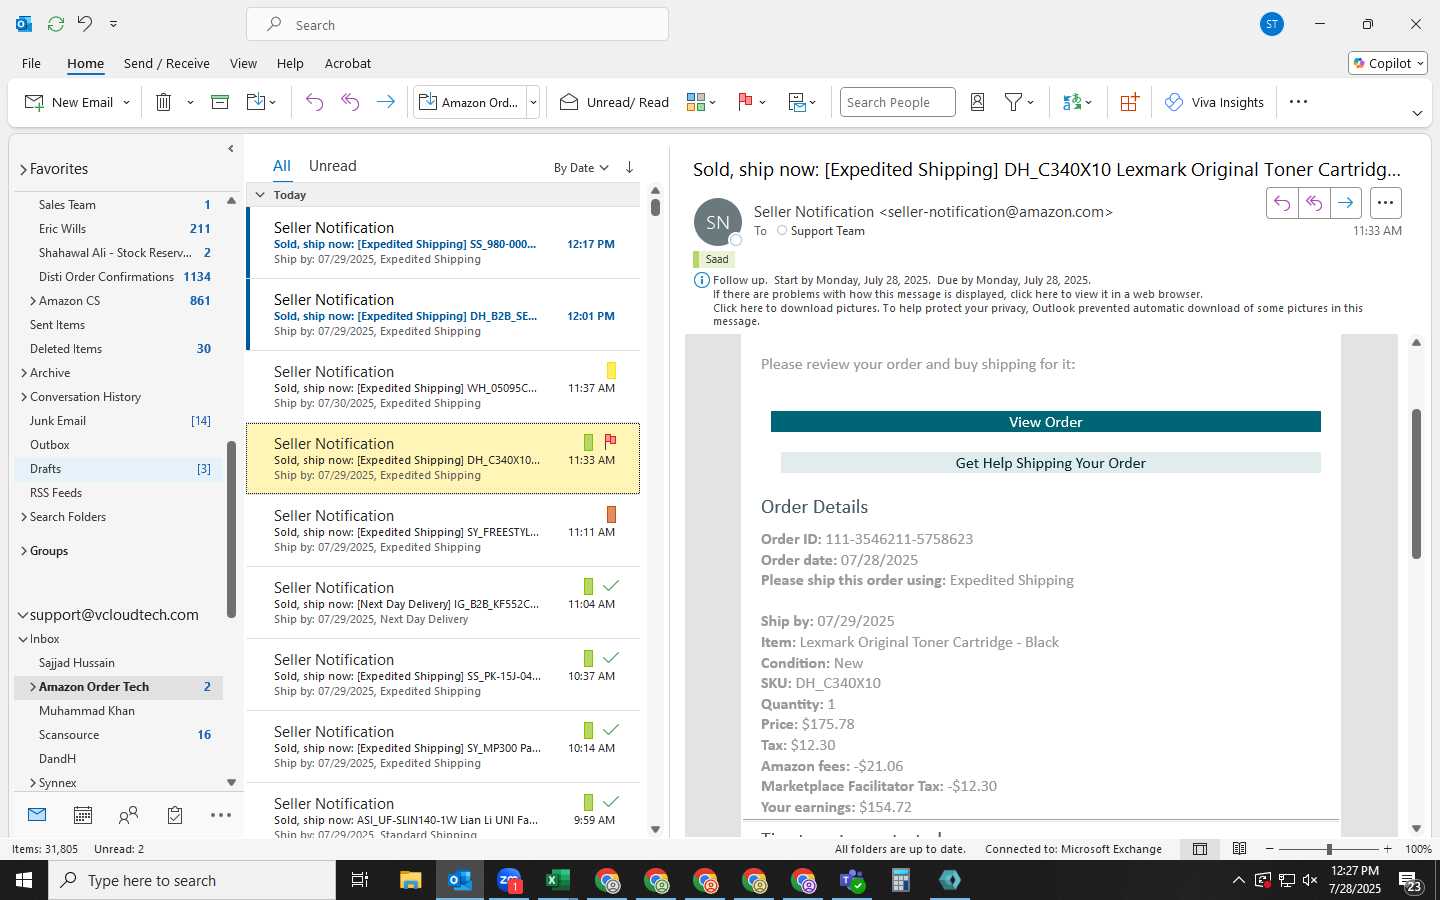Open File Explorer from the taskbar

[411, 880]
